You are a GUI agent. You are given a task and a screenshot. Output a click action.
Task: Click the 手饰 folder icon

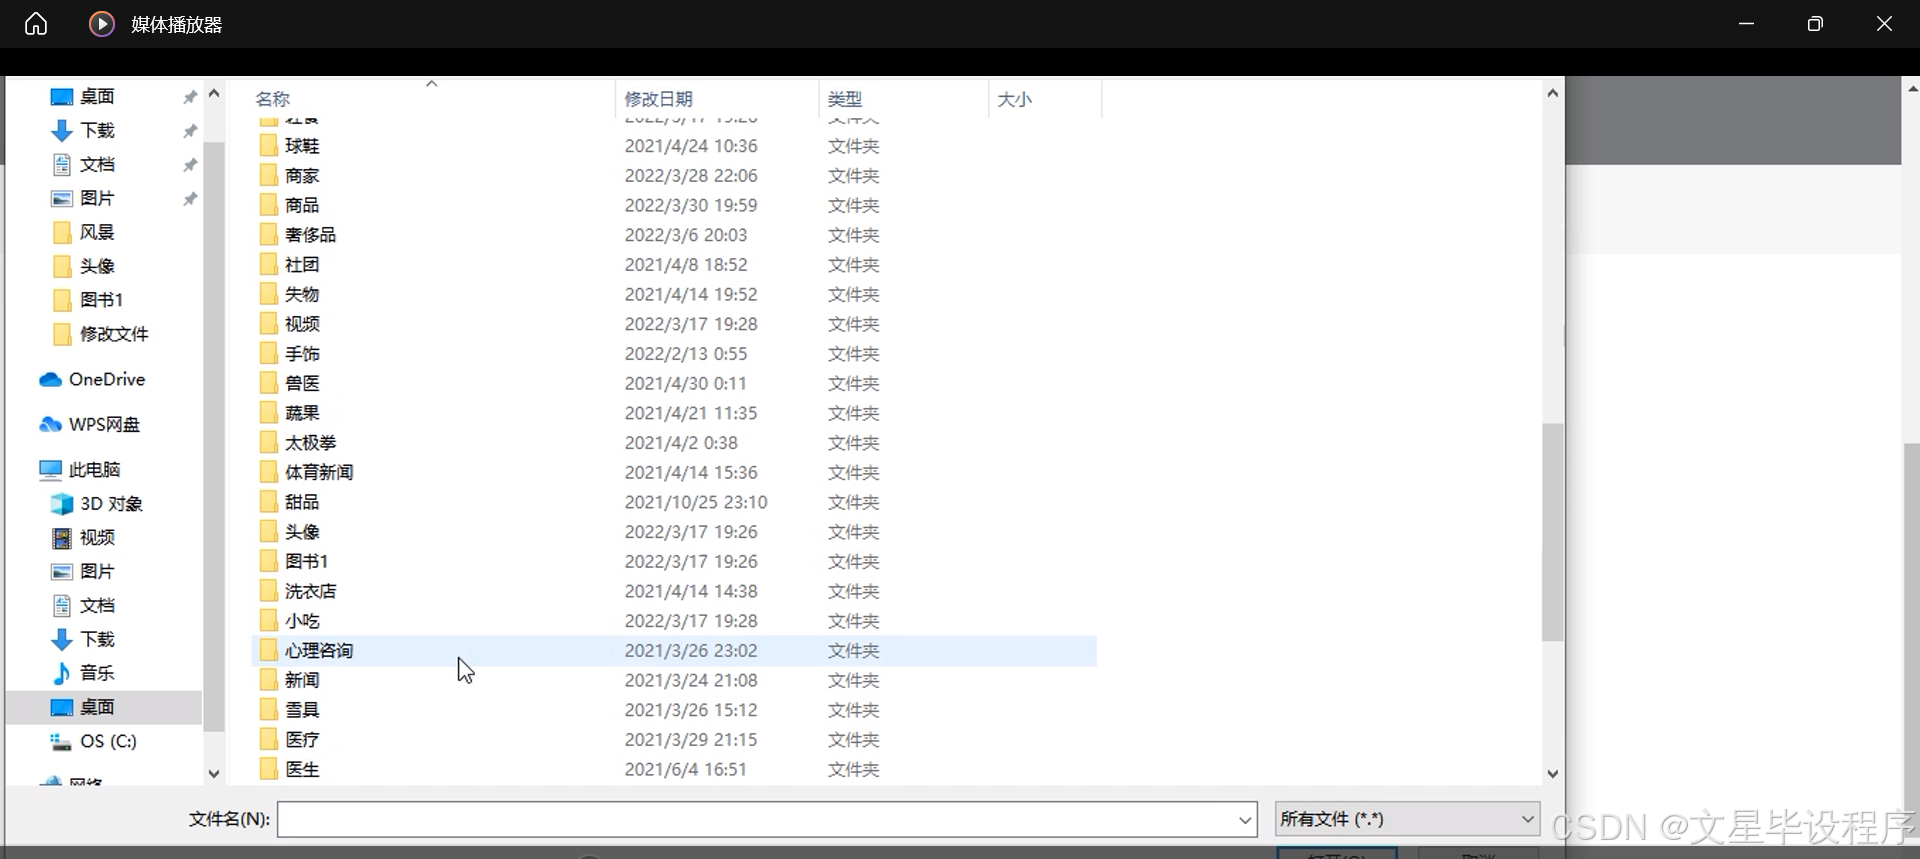pos(268,354)
